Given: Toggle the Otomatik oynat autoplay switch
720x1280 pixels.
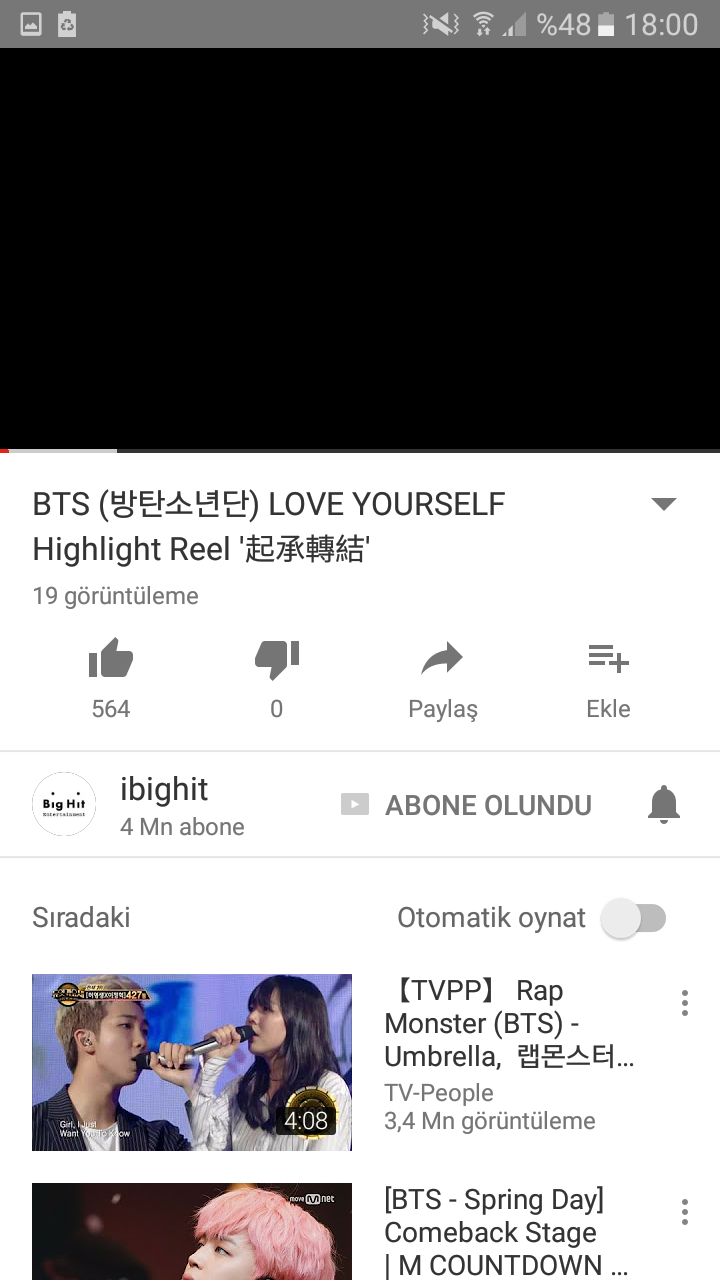Looking at the screenshot, I should pyautogui.click(x=634, y=918).
